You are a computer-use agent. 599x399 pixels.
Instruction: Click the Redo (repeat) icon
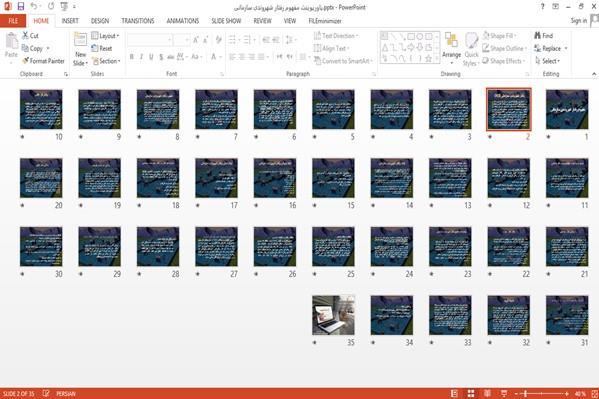pyautogui.click(x=51, y=6)
